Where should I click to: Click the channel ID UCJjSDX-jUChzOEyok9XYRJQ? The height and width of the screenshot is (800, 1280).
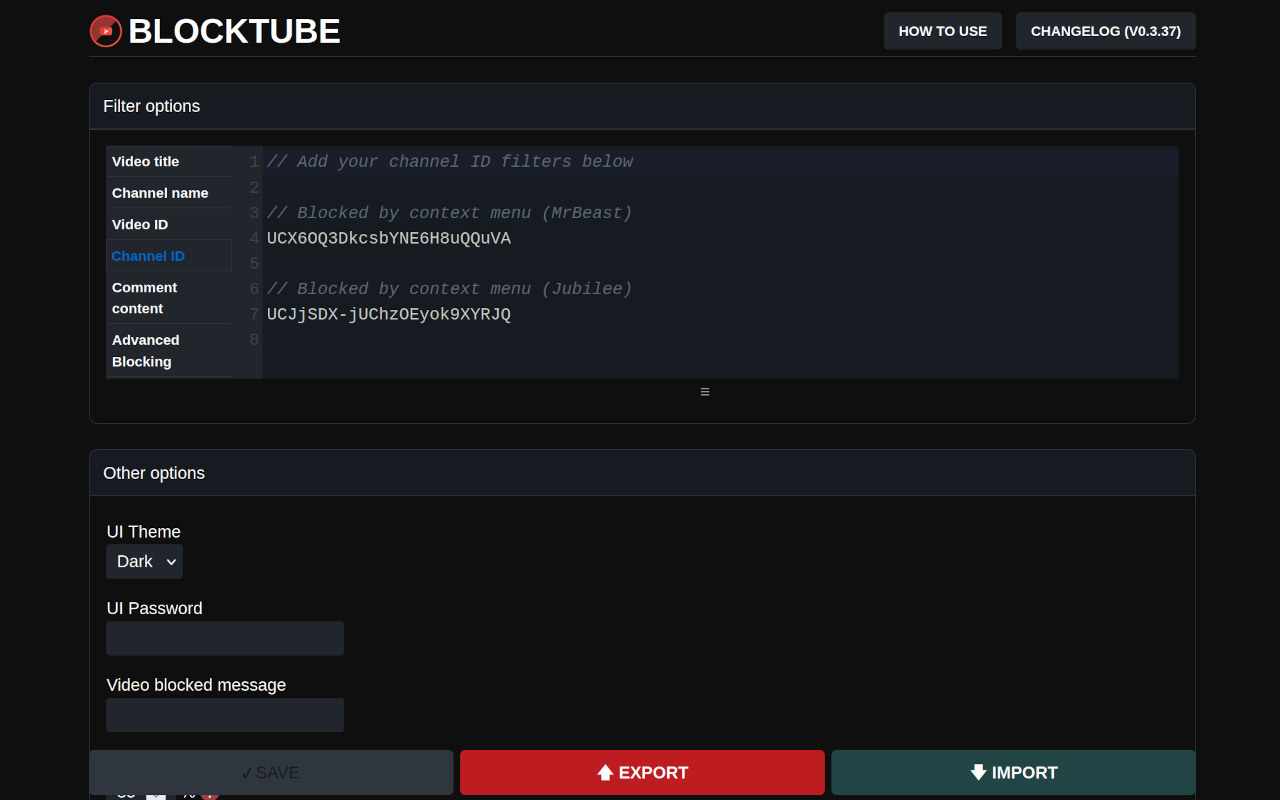[x=389, y=314]
